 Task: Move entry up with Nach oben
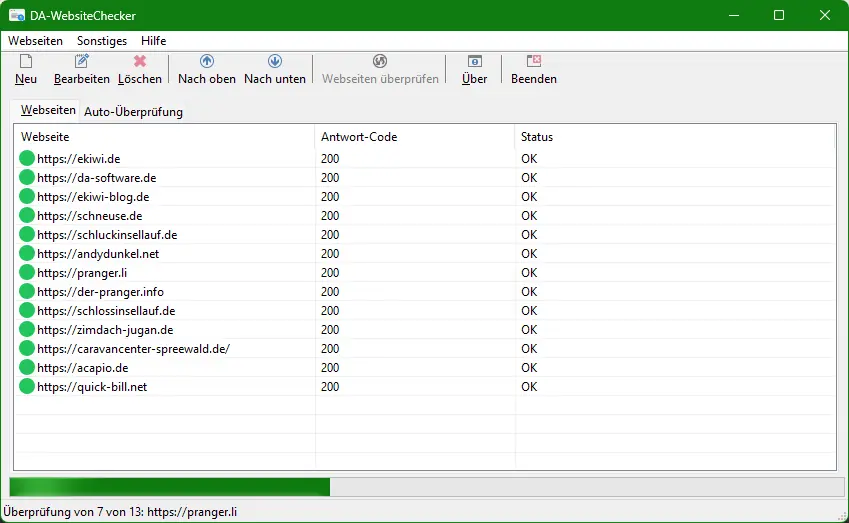[x=207, y=62]
